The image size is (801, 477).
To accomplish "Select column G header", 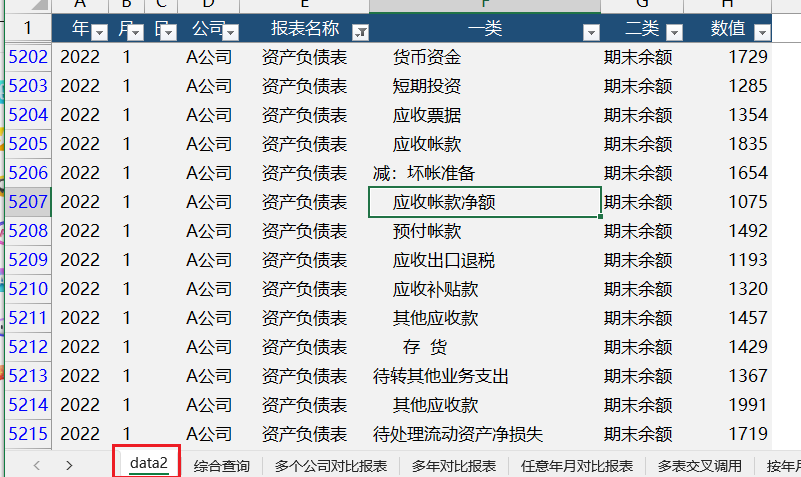I will tap(642, 6).
